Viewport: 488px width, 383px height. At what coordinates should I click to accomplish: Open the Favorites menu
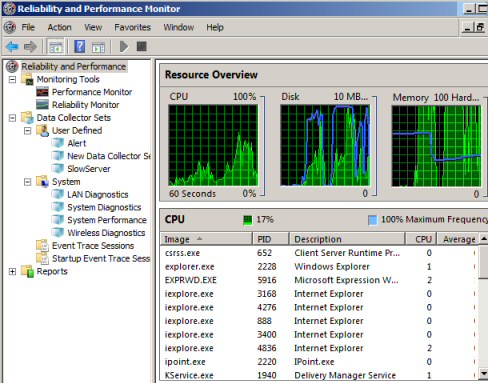point(132,27)
